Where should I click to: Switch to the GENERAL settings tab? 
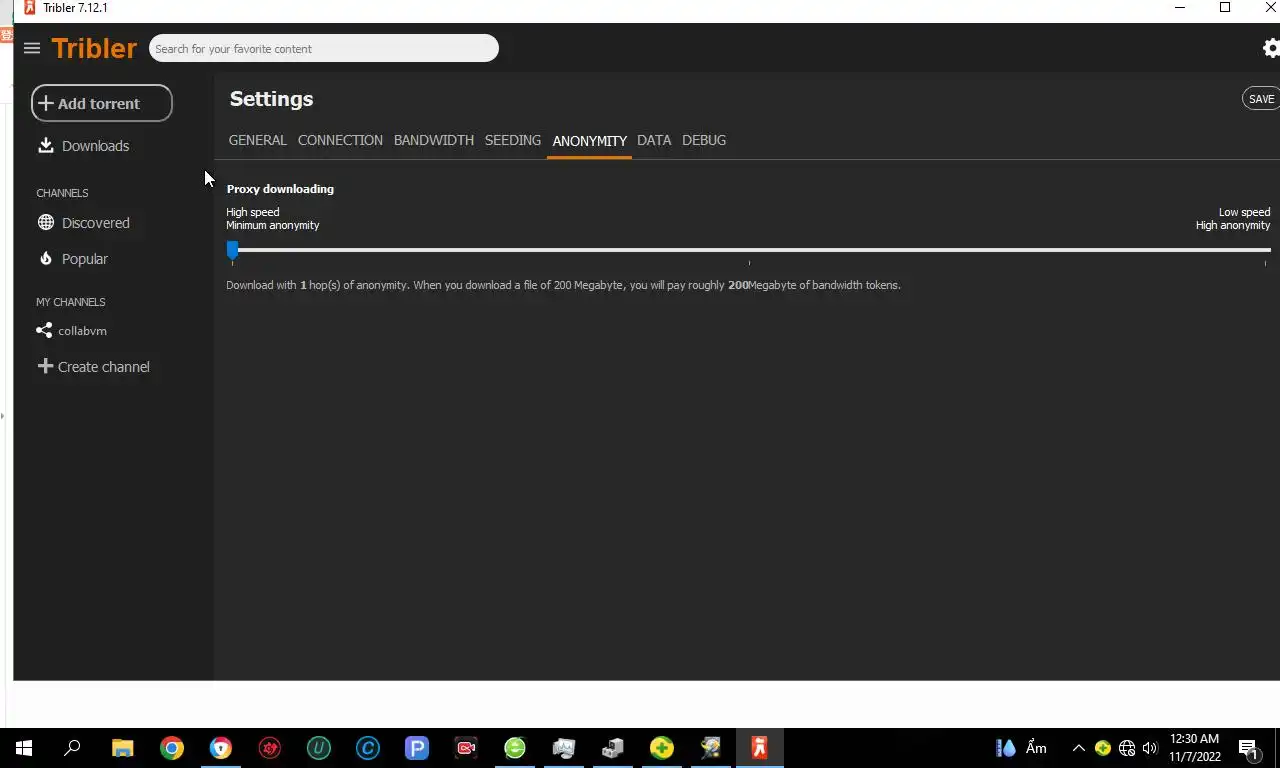[257, 140]
